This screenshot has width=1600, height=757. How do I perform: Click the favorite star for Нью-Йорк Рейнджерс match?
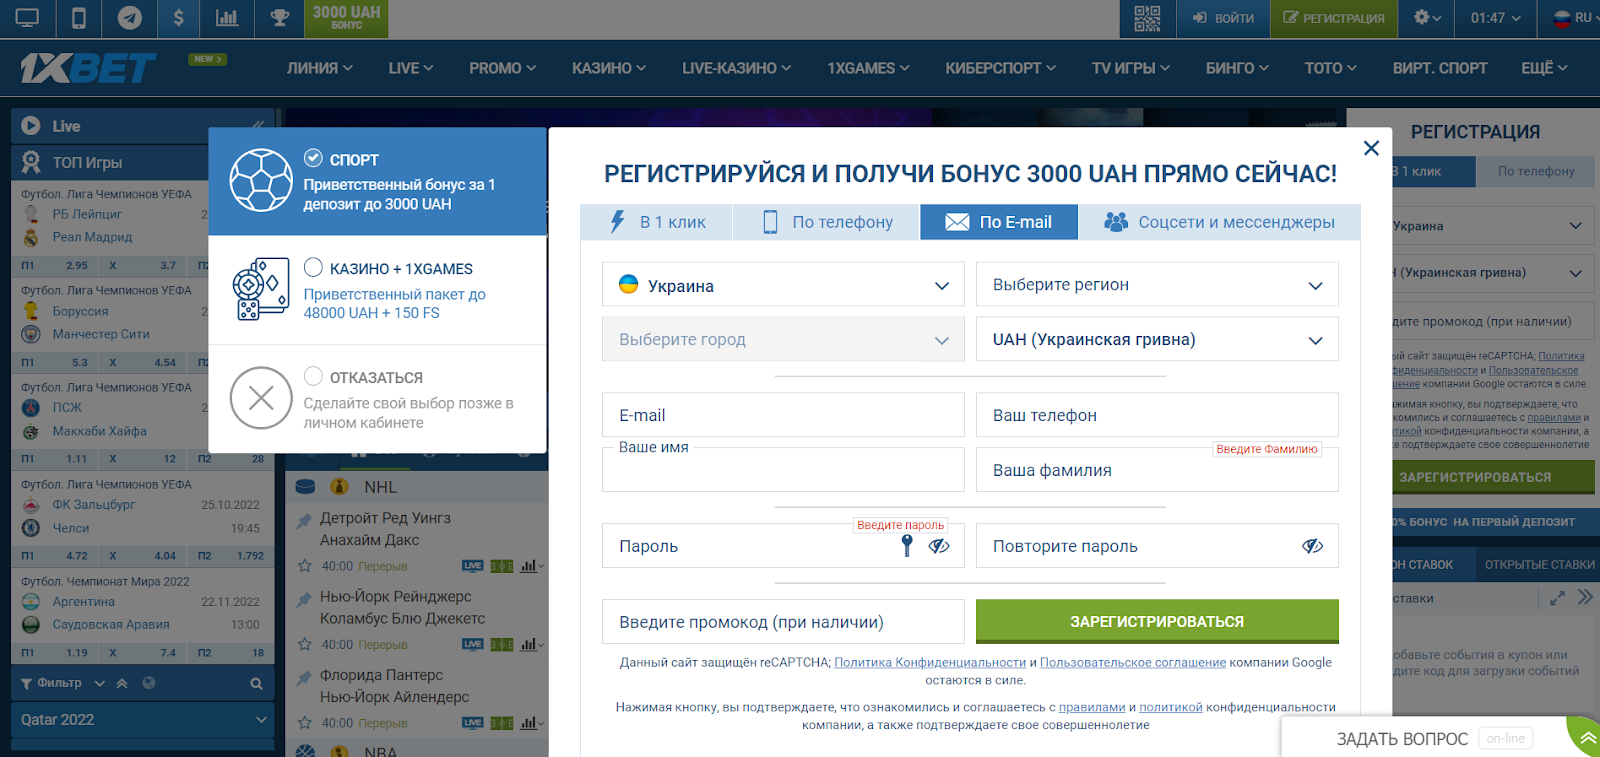(305, 645)
